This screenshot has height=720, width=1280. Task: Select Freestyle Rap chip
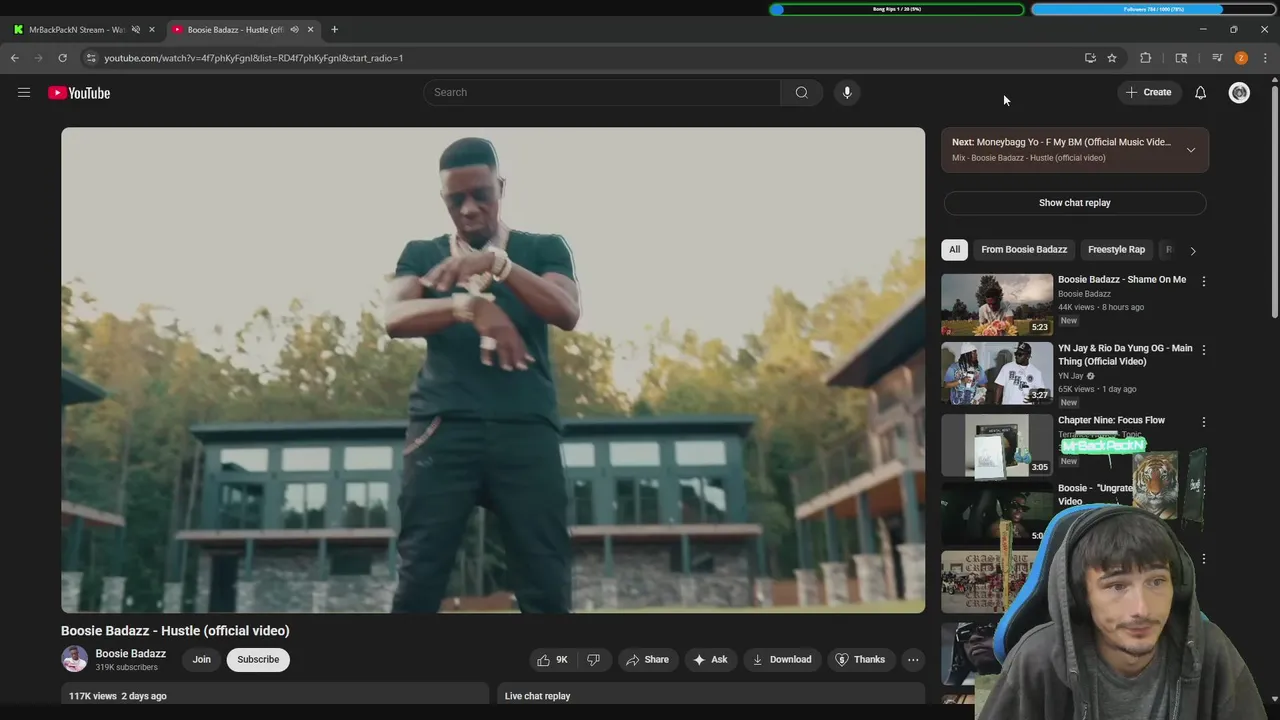click(1116, 249)
